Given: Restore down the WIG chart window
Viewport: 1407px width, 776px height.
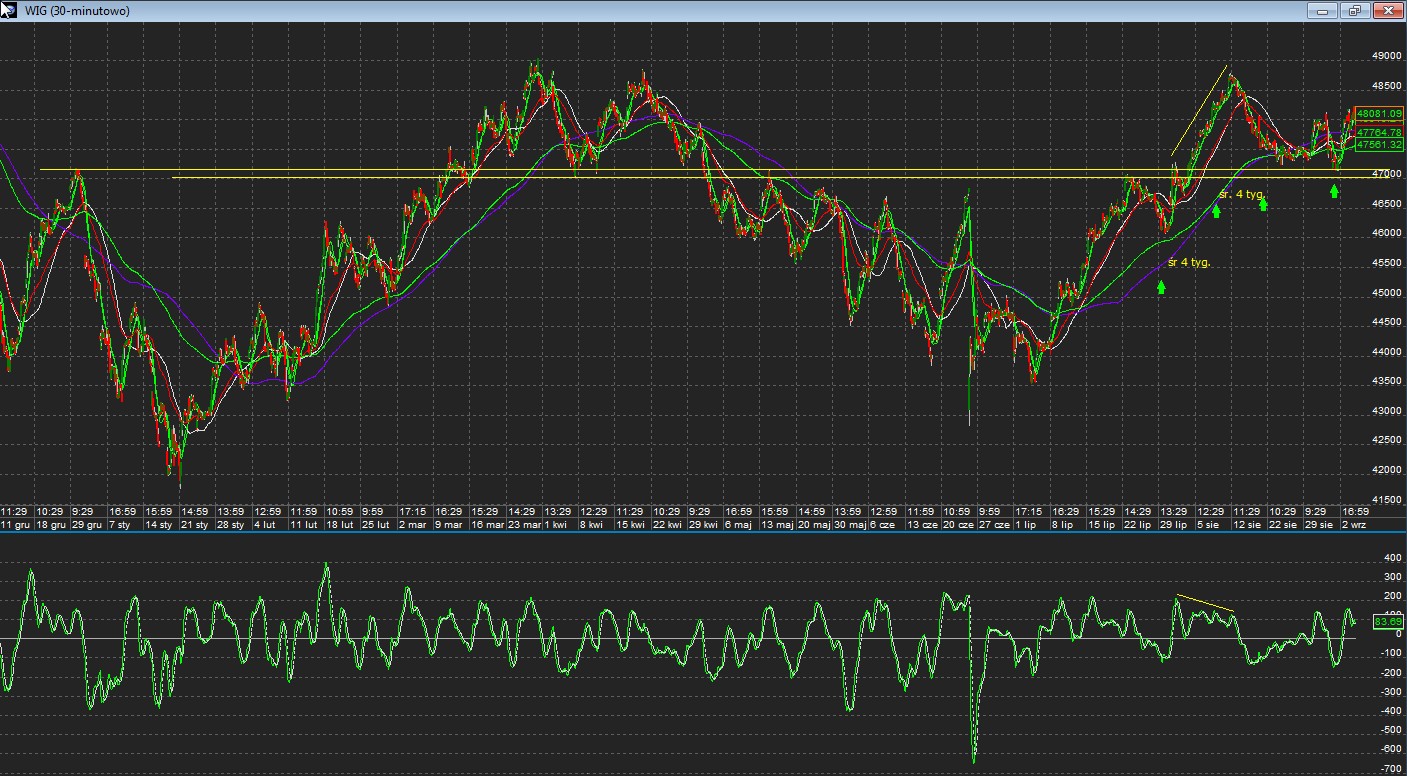Looking at the screenshot, I should click(x=1354, y=11).
